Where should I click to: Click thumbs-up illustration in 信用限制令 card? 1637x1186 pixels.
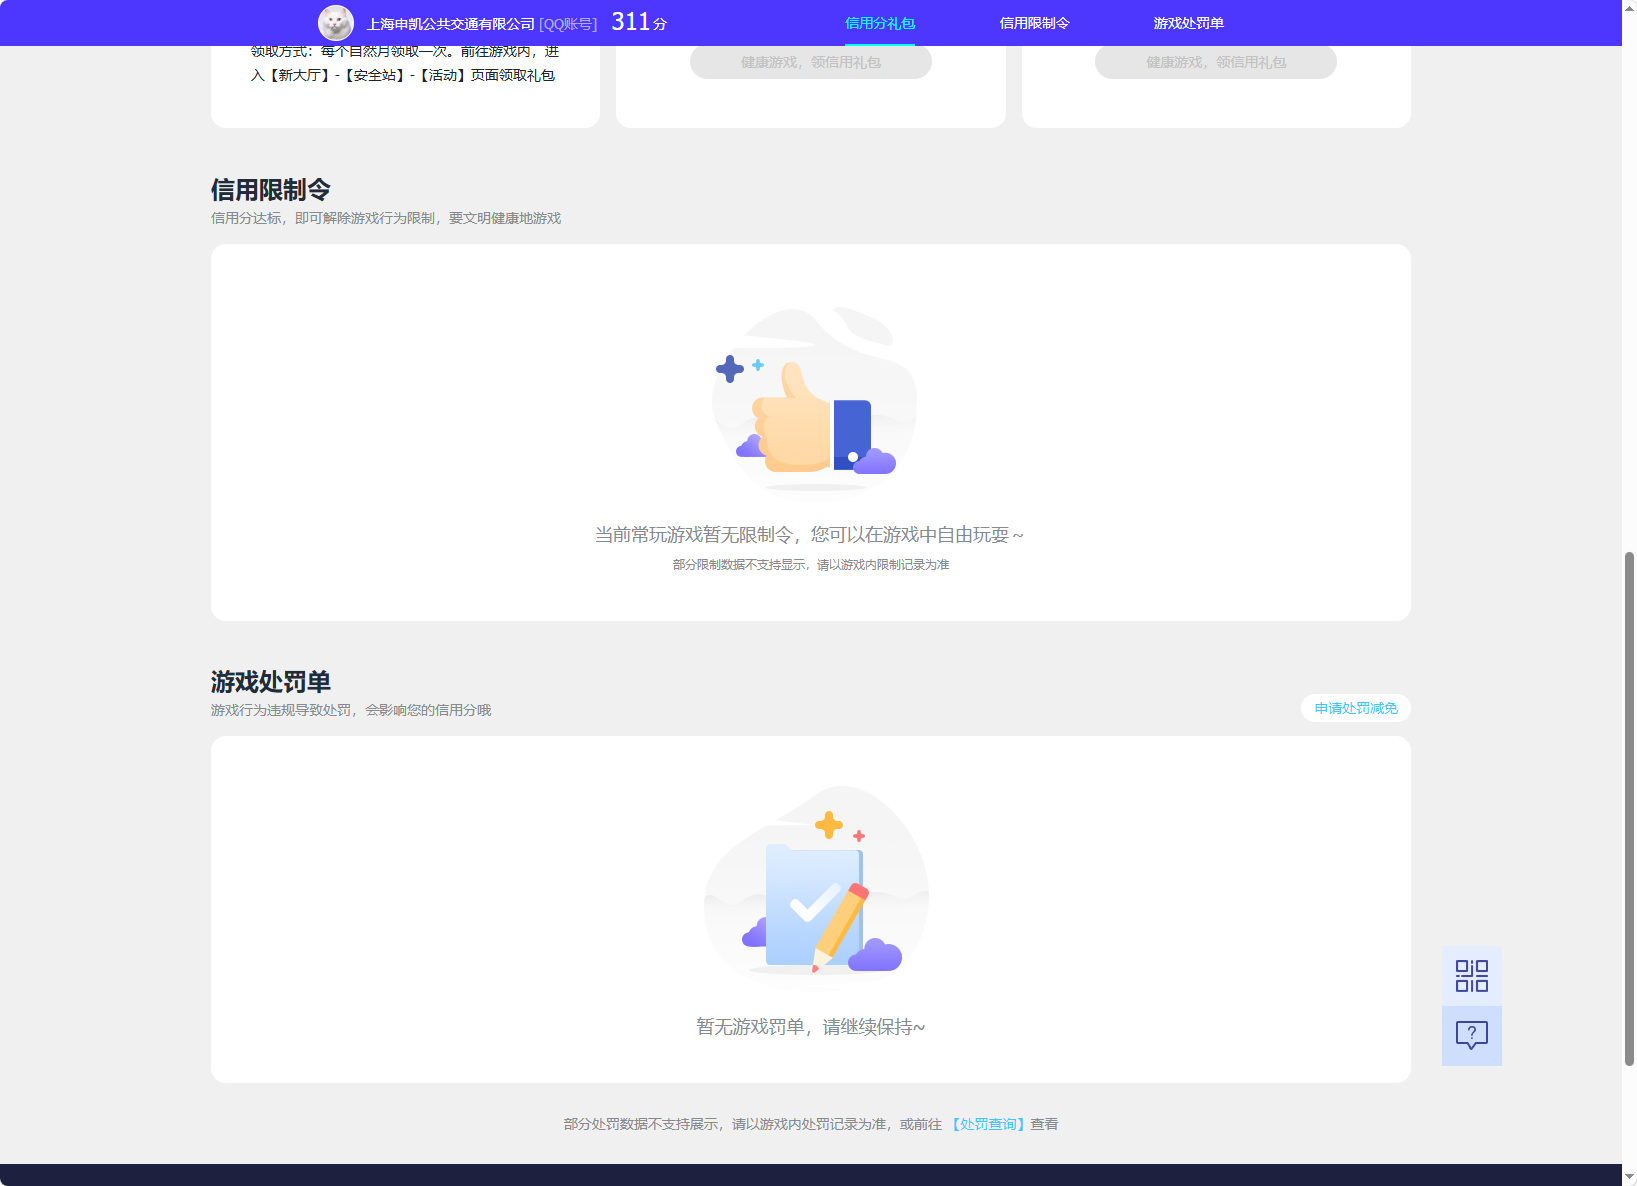[814, 399]
